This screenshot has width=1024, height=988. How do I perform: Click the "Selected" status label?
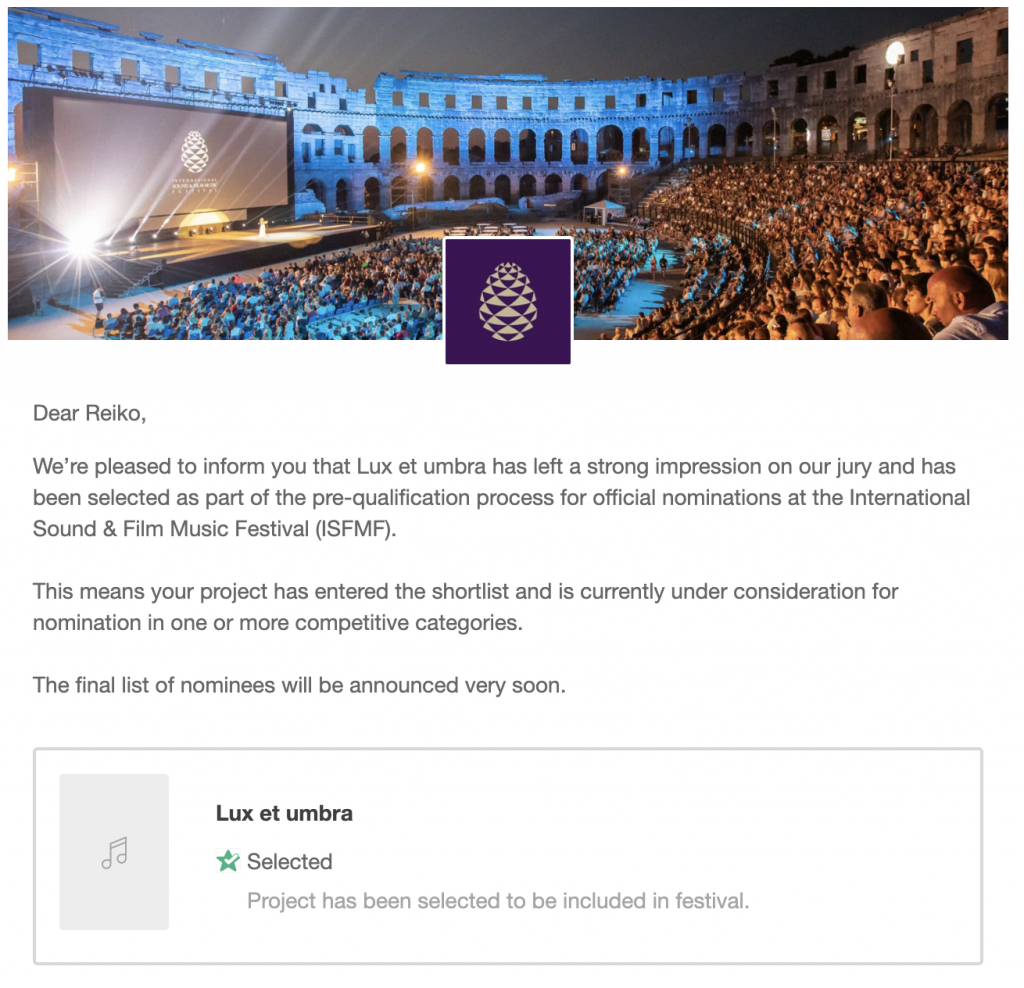click(x=289, y=861)
